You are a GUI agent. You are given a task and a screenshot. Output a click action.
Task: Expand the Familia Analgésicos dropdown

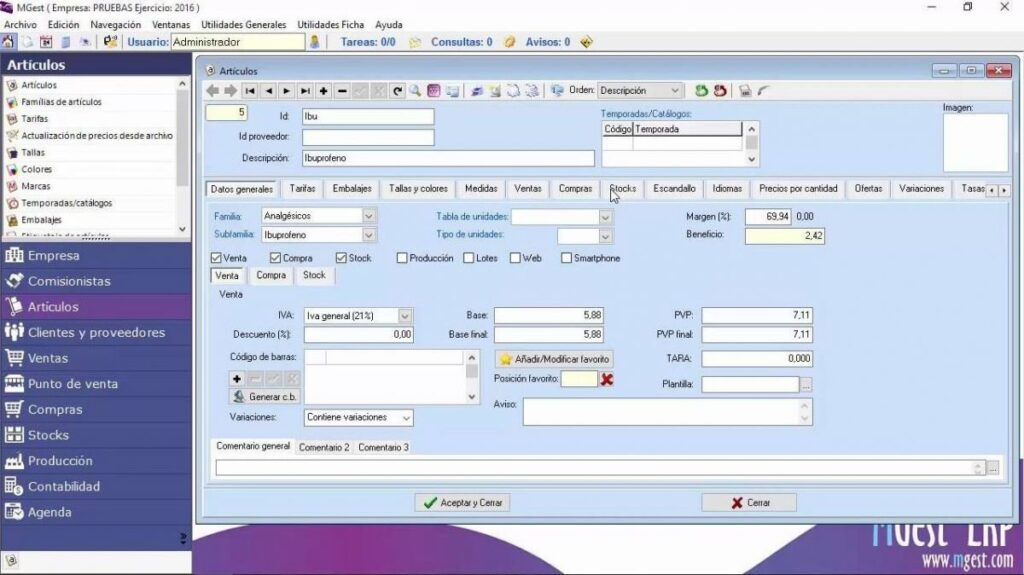[368, 216]
